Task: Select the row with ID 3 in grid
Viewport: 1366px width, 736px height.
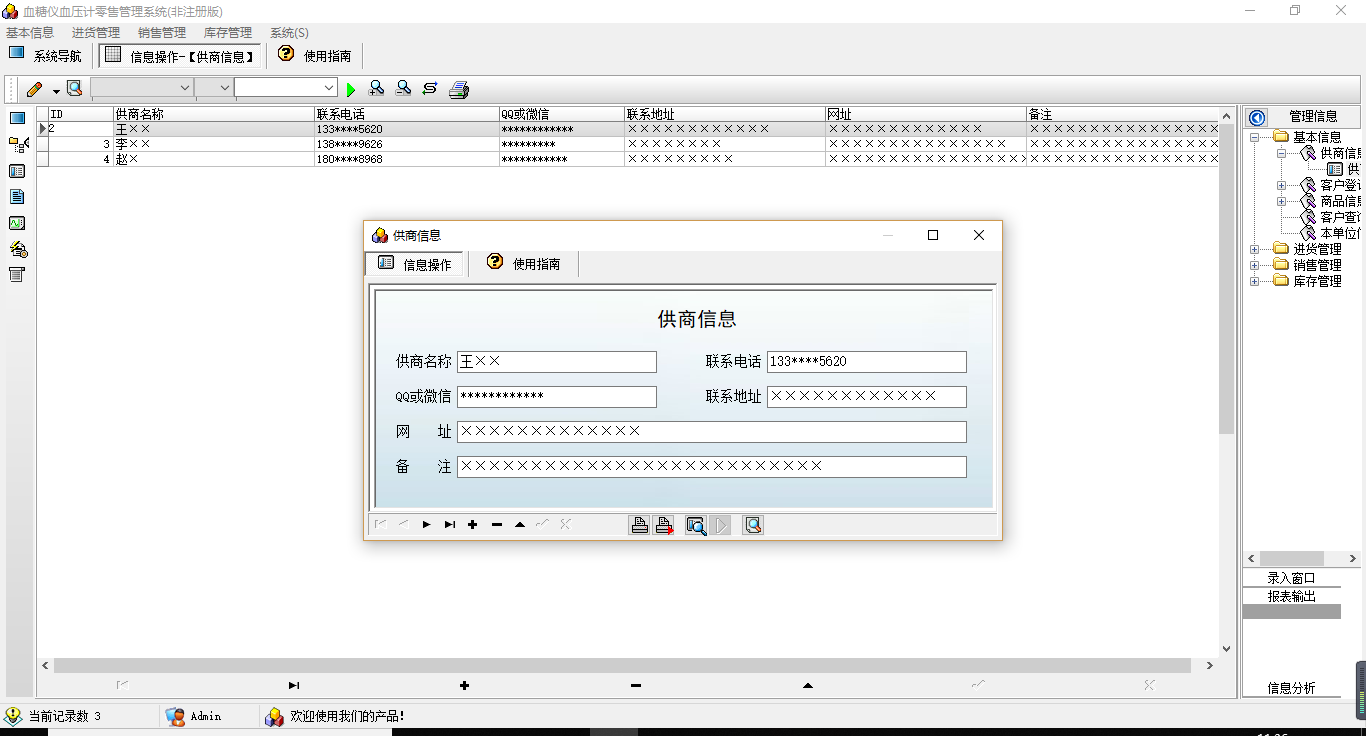Action: (x=628, y=144)
